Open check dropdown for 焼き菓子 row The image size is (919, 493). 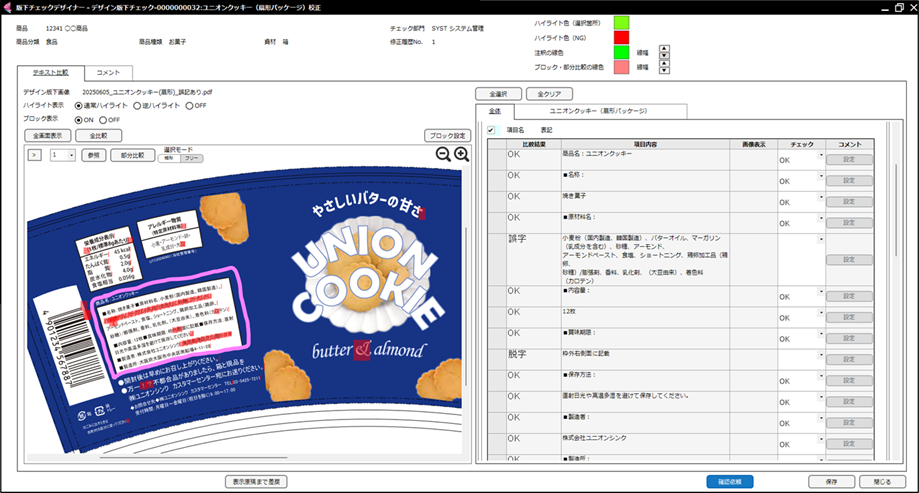[821, 197]
